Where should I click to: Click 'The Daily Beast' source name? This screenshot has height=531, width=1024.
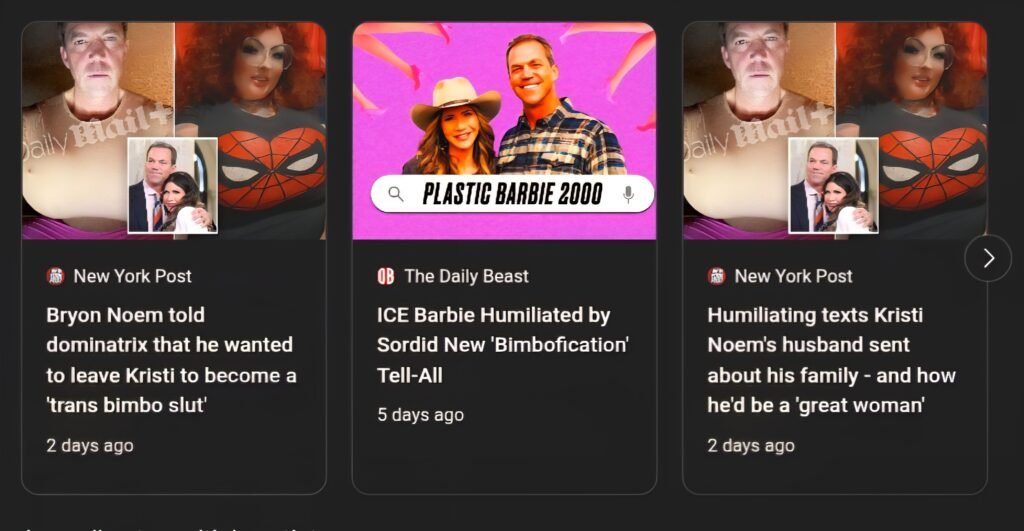pos(466,276)
